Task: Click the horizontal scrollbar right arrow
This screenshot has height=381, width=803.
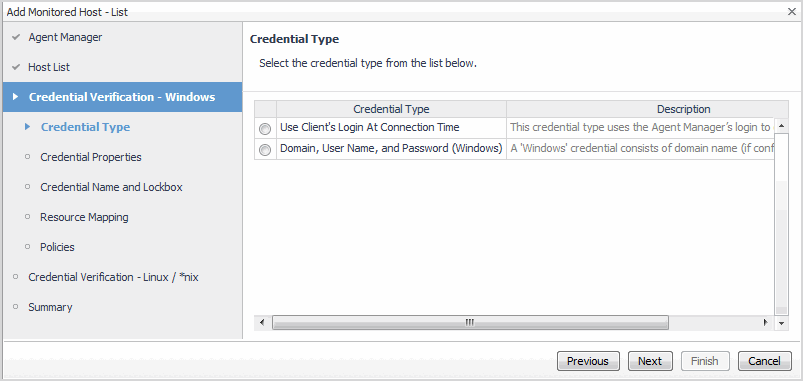Action: [766, 323]
